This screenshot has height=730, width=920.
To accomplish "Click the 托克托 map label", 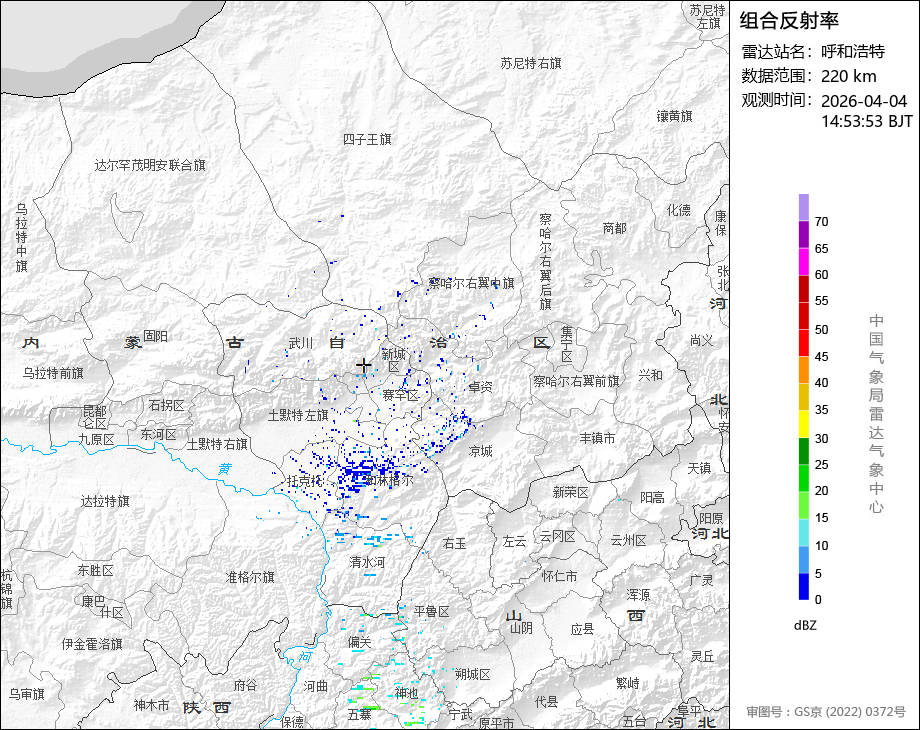I will (x=305, y=481).
